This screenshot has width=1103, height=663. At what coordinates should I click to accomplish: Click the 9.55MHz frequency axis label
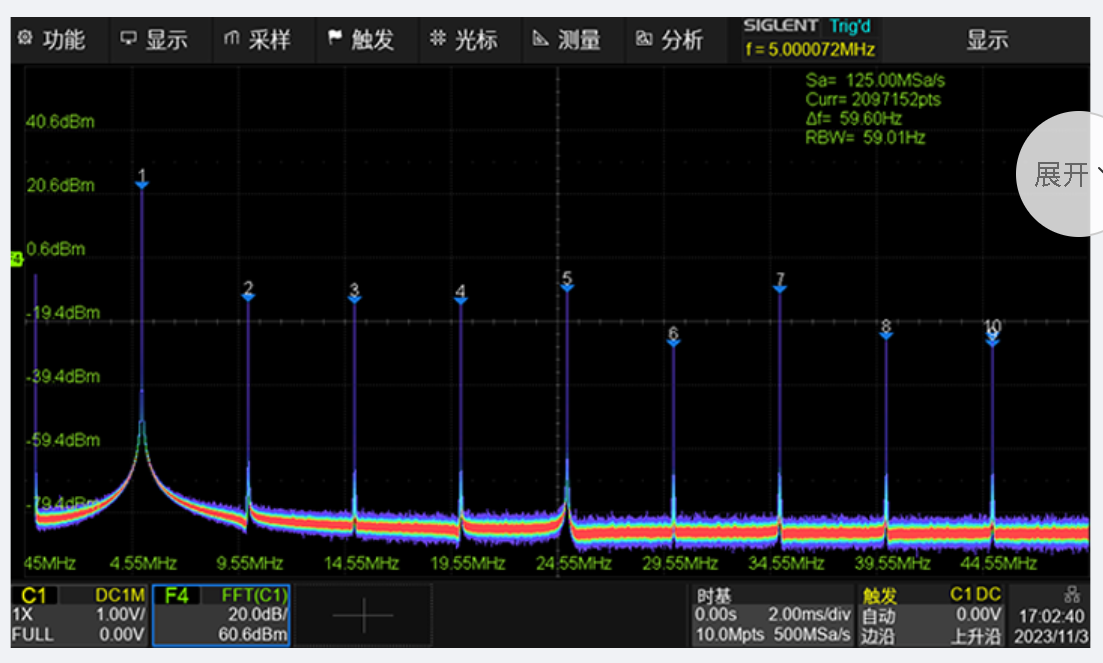point(250,563)
